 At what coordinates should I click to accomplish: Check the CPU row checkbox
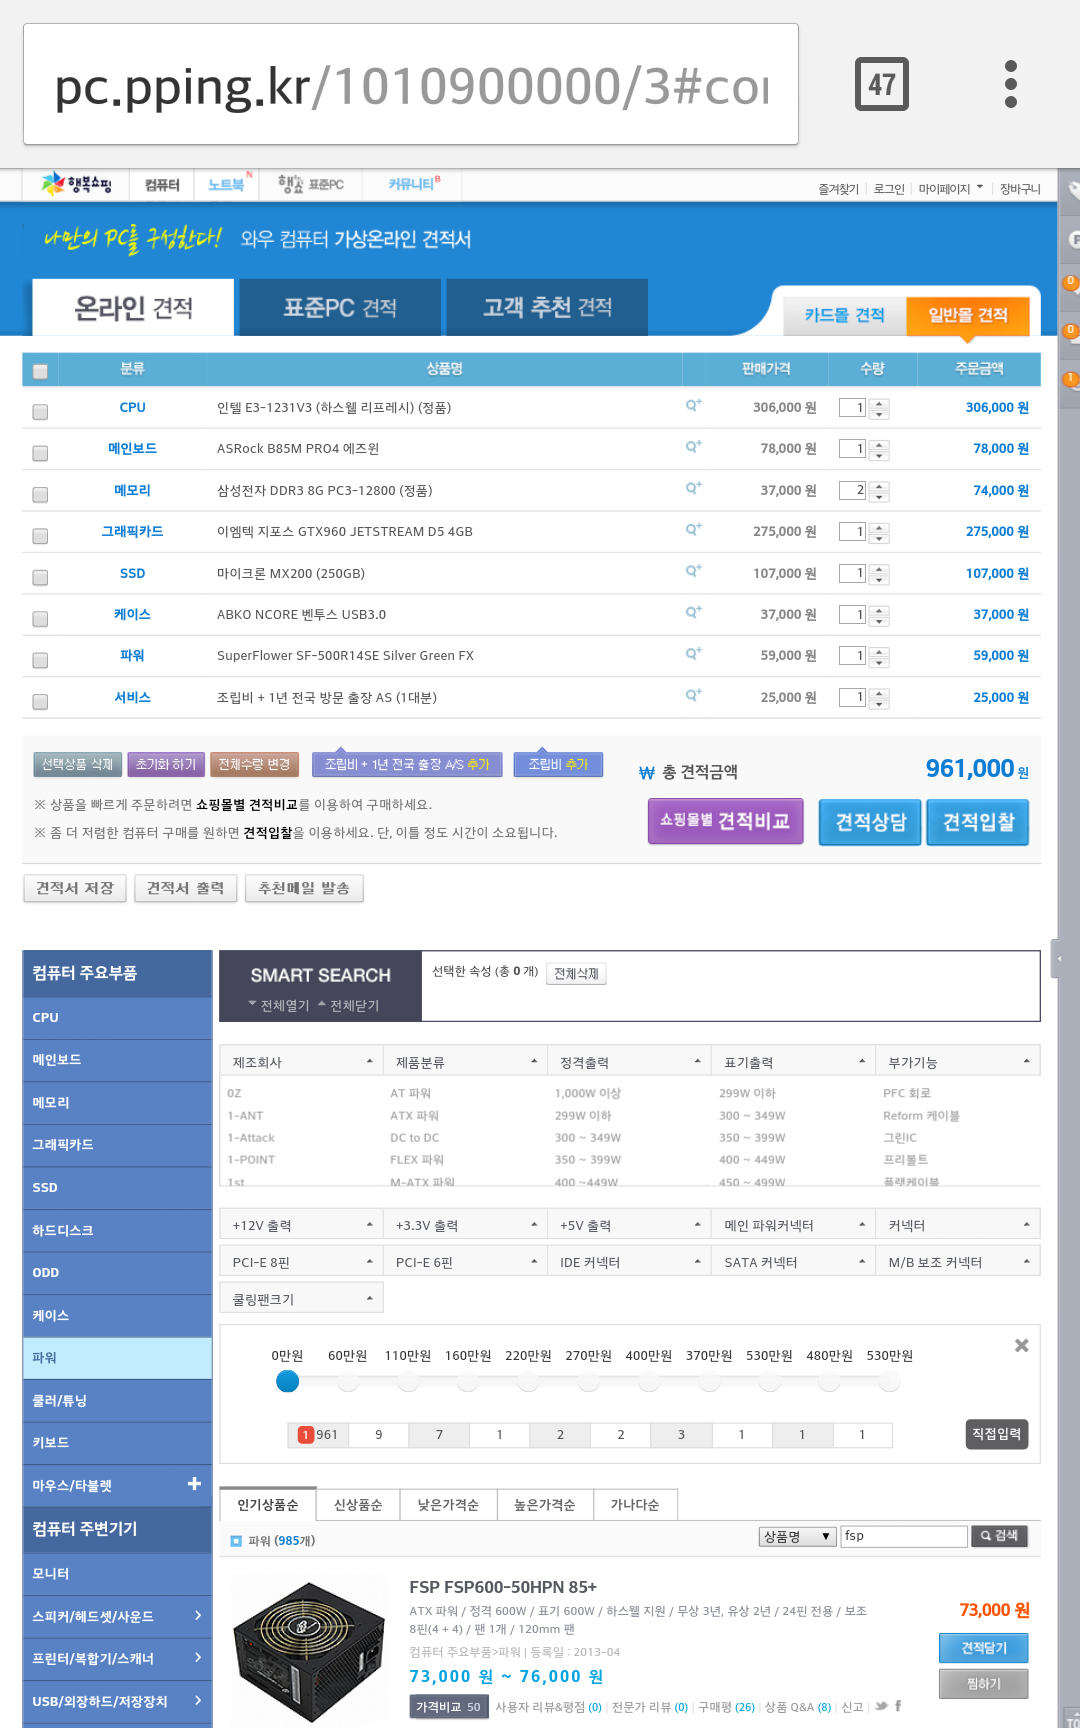(40, 412)
